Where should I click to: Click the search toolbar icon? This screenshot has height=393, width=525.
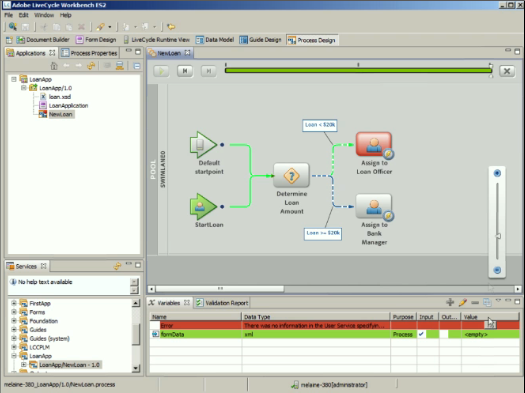coord(13,26)
